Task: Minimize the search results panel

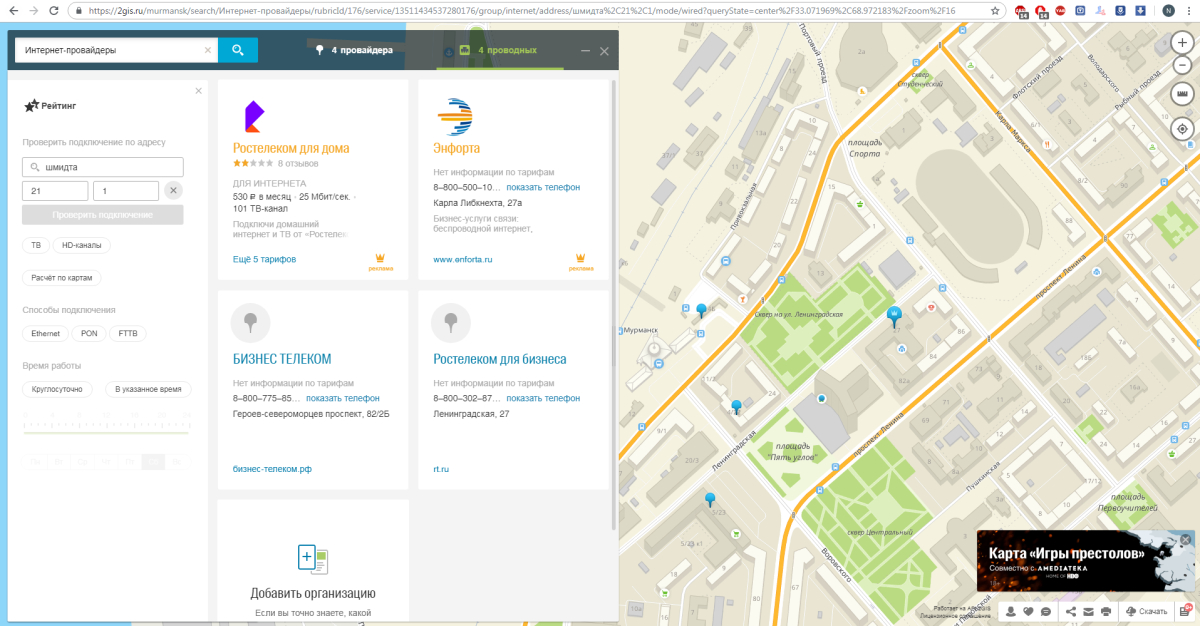Action: [586, 50]
